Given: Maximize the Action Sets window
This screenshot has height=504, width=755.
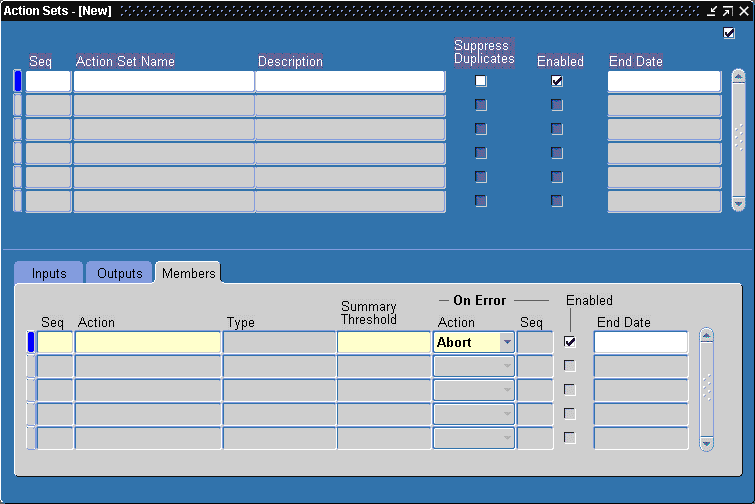Looking at the screenshot, I should pyautogui.click(x=728, y=11).
